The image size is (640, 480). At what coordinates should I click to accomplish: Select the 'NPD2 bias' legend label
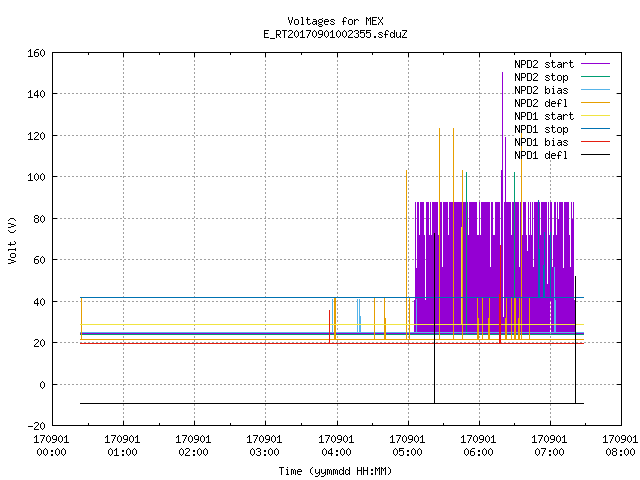(x=541, y=90)
